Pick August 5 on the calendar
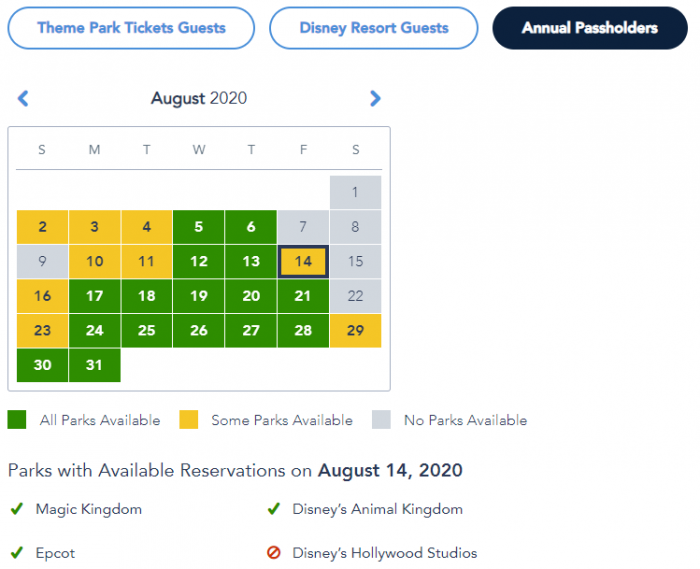Image resolution: width=700 pixels, height=569 pixels. pos(199,227)
